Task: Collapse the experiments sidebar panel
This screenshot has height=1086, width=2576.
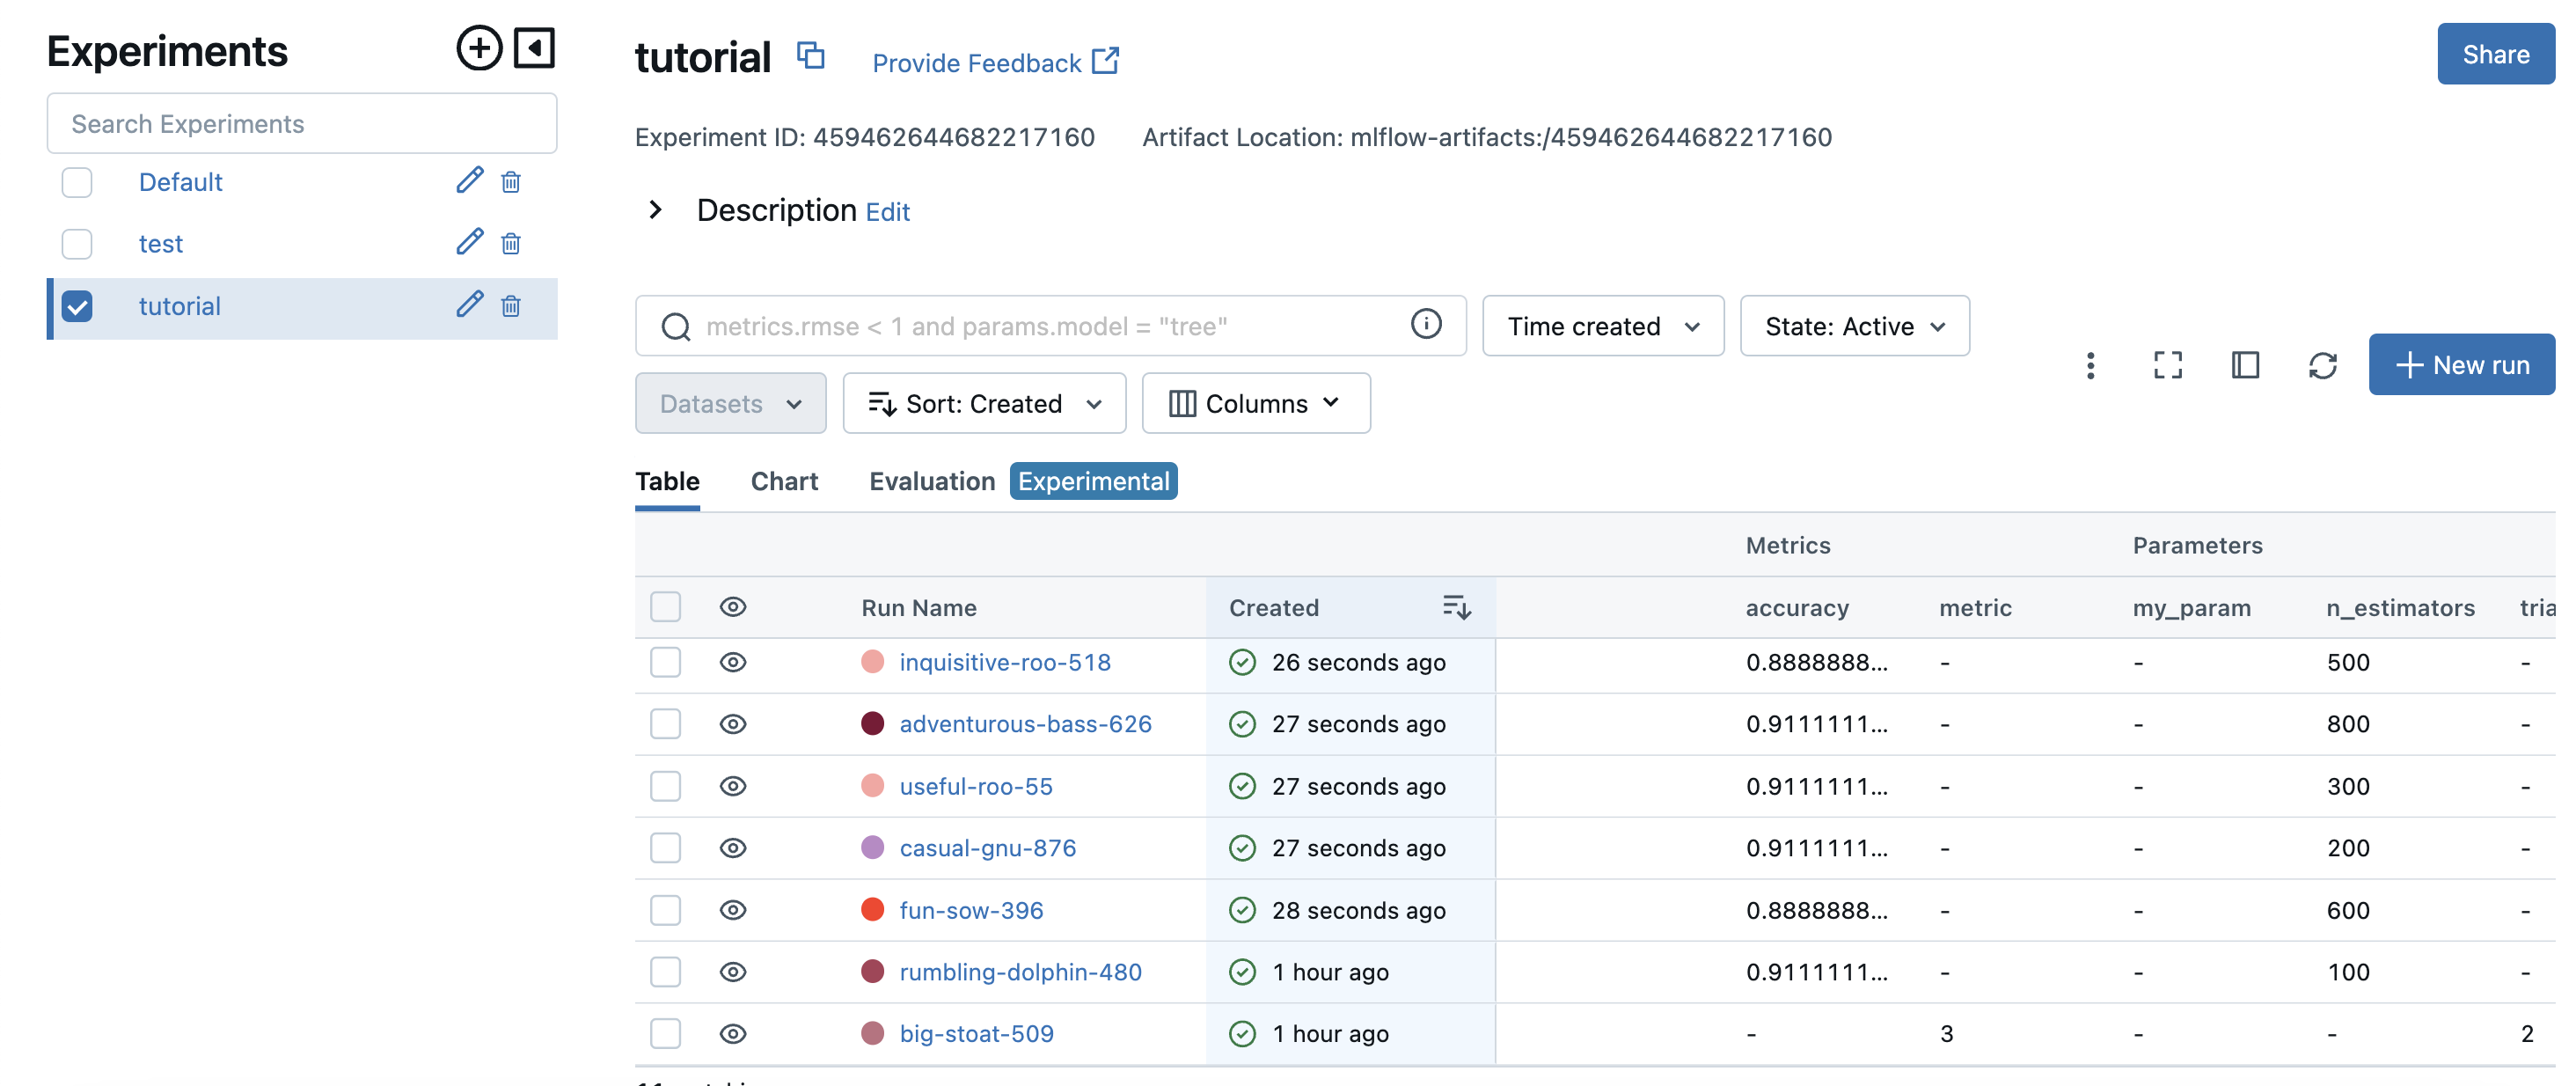Action: (x=534, y=48)
